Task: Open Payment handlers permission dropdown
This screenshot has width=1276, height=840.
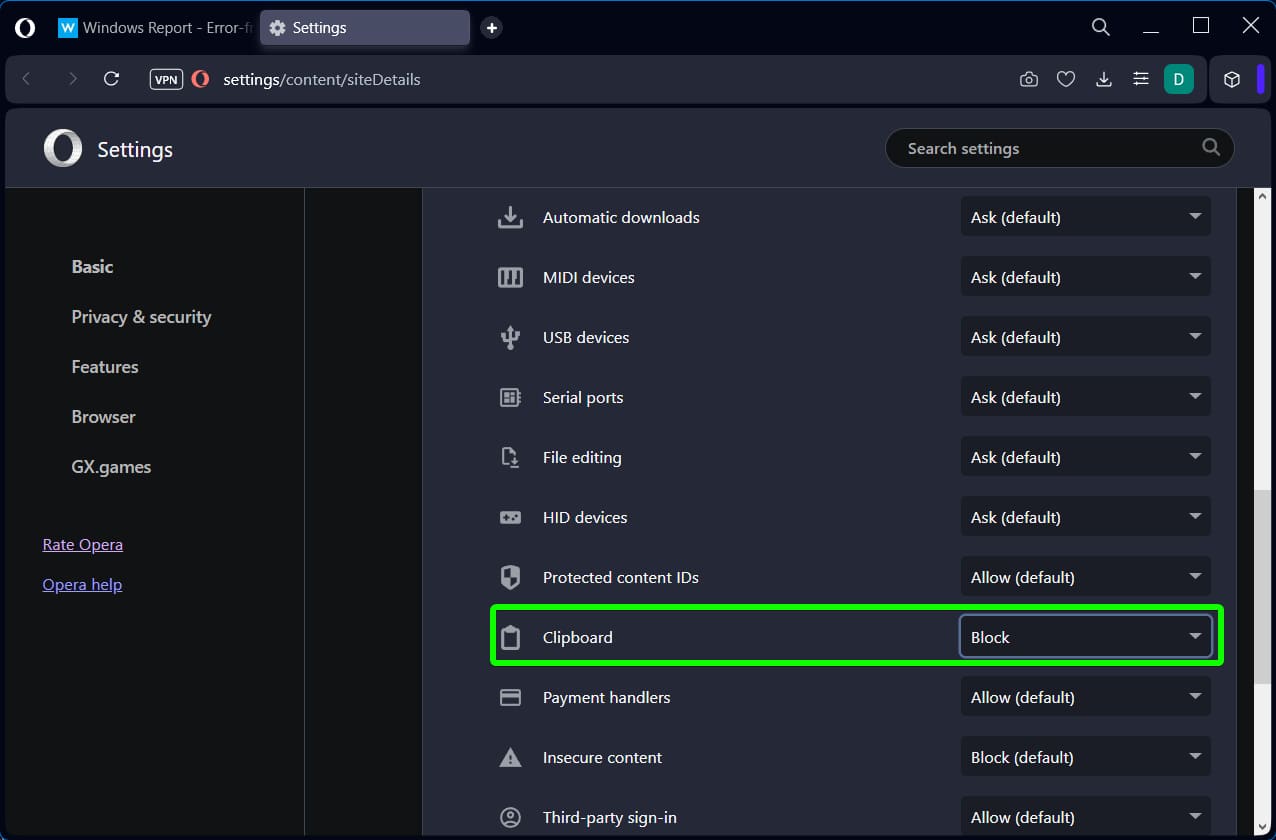Action: (1085, 697)
